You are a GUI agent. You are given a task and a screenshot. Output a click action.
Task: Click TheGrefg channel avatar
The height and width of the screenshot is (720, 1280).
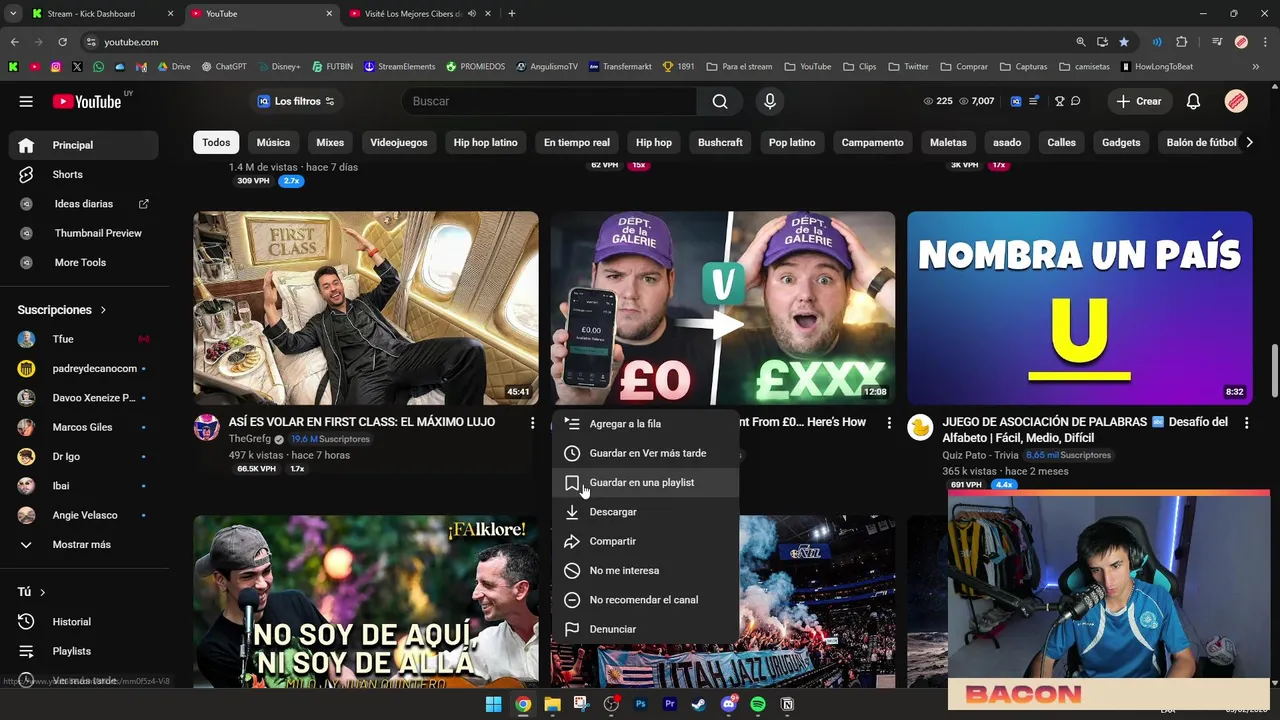[x=207, y=428]
